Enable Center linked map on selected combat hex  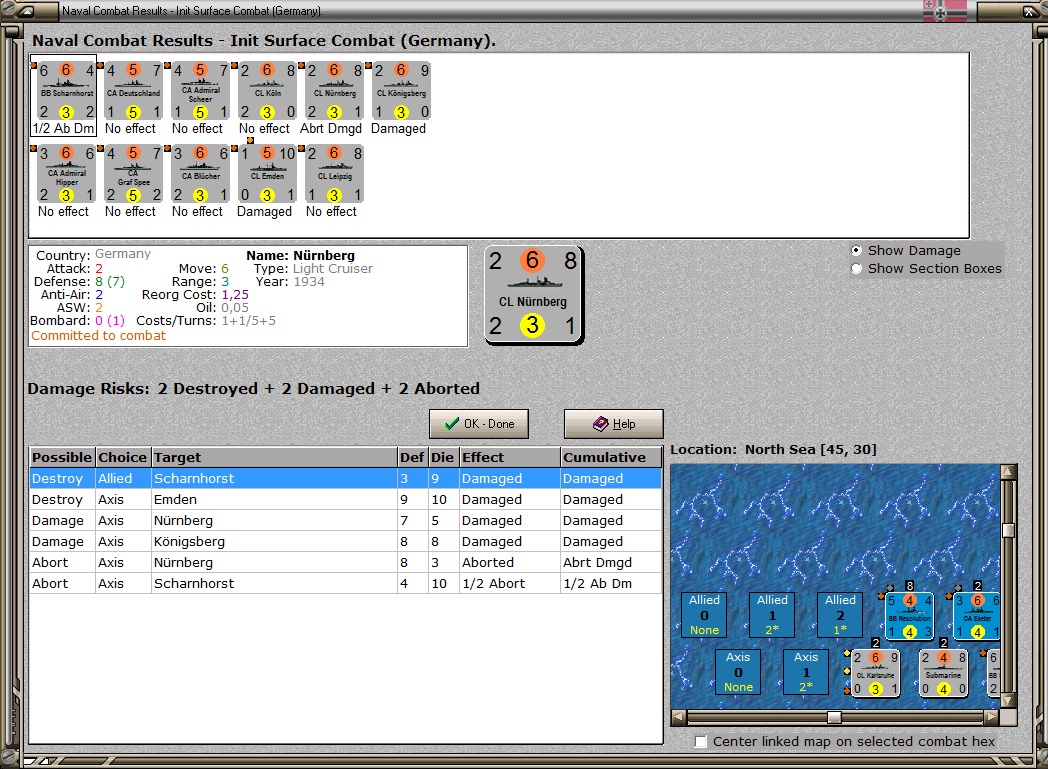[700, 742]
